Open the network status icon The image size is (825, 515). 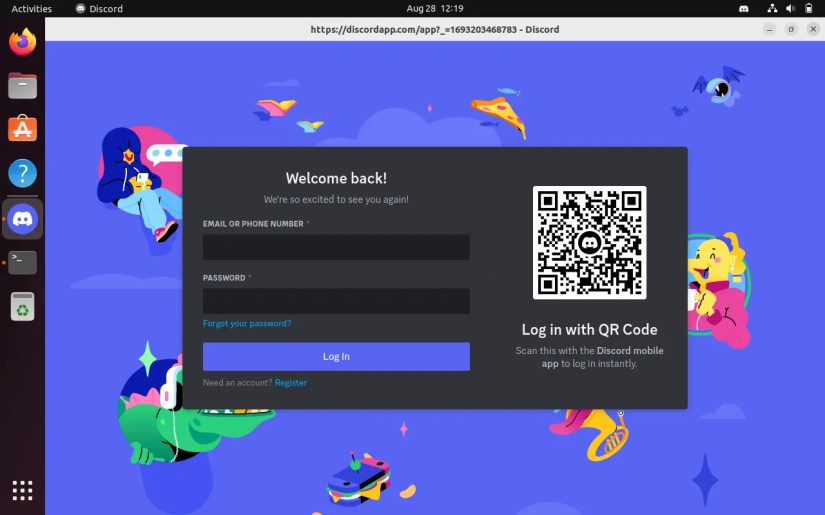click(772, 8)
